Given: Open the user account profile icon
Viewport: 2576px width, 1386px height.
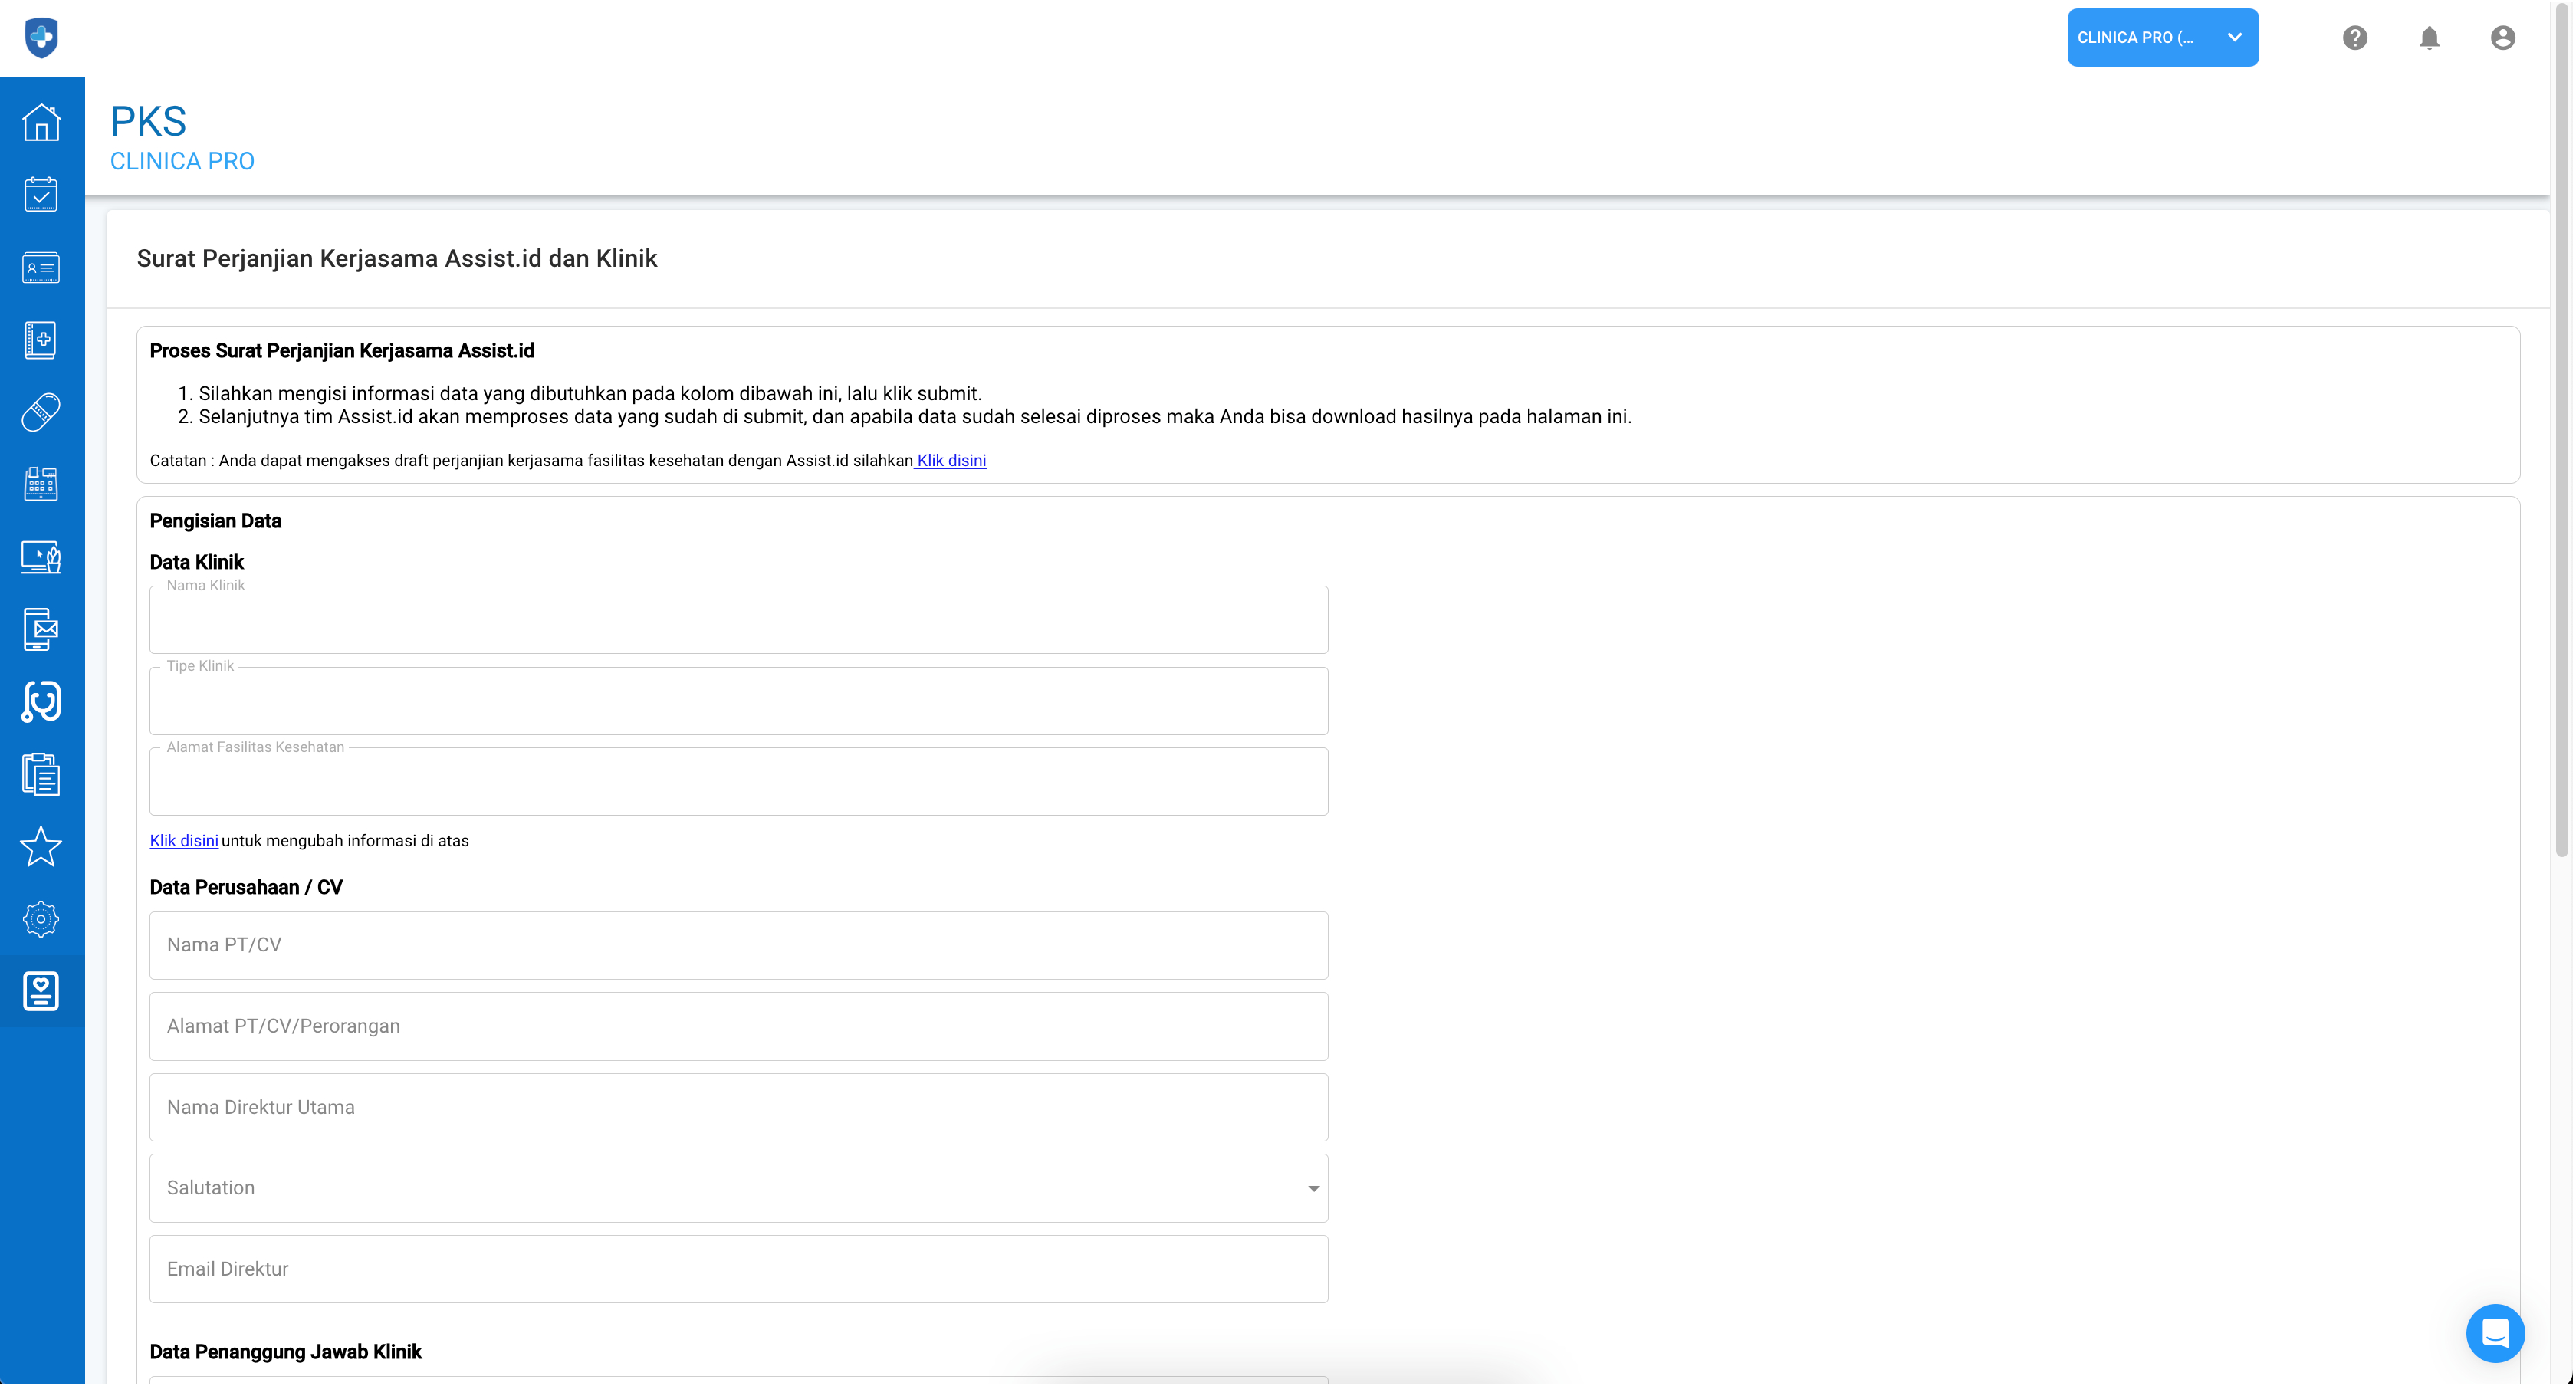Looking at the screenshot, I should click(x=2502, y=38).
